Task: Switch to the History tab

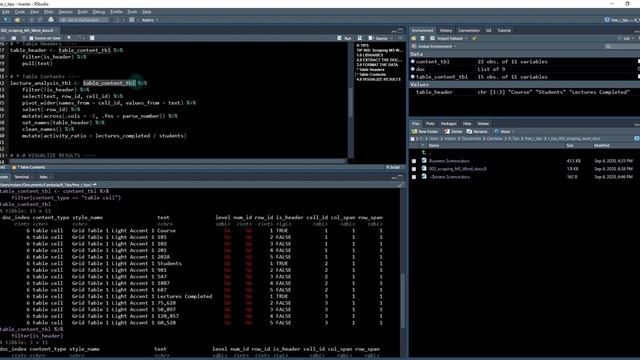Action: 446,31
